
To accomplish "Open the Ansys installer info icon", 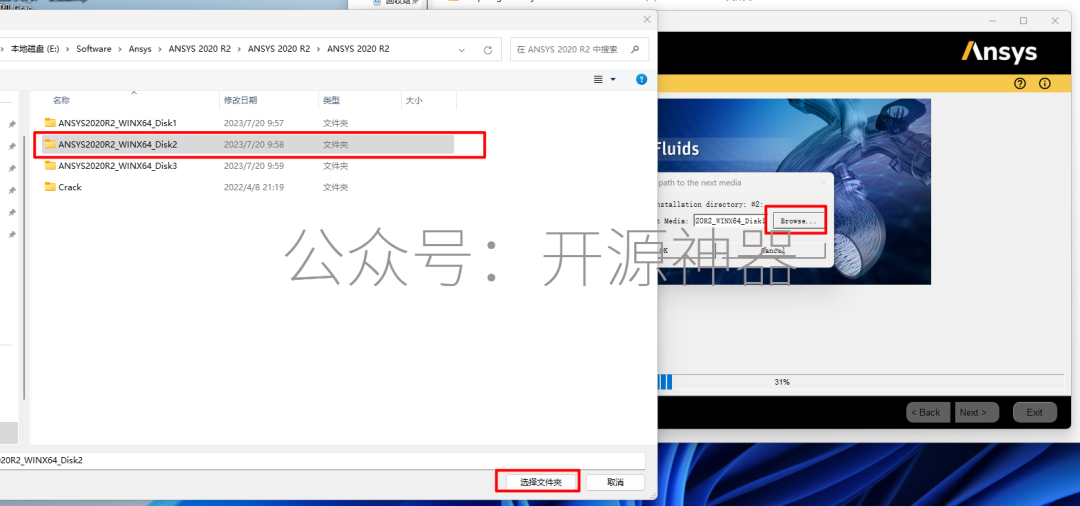I will point(1045,83).
